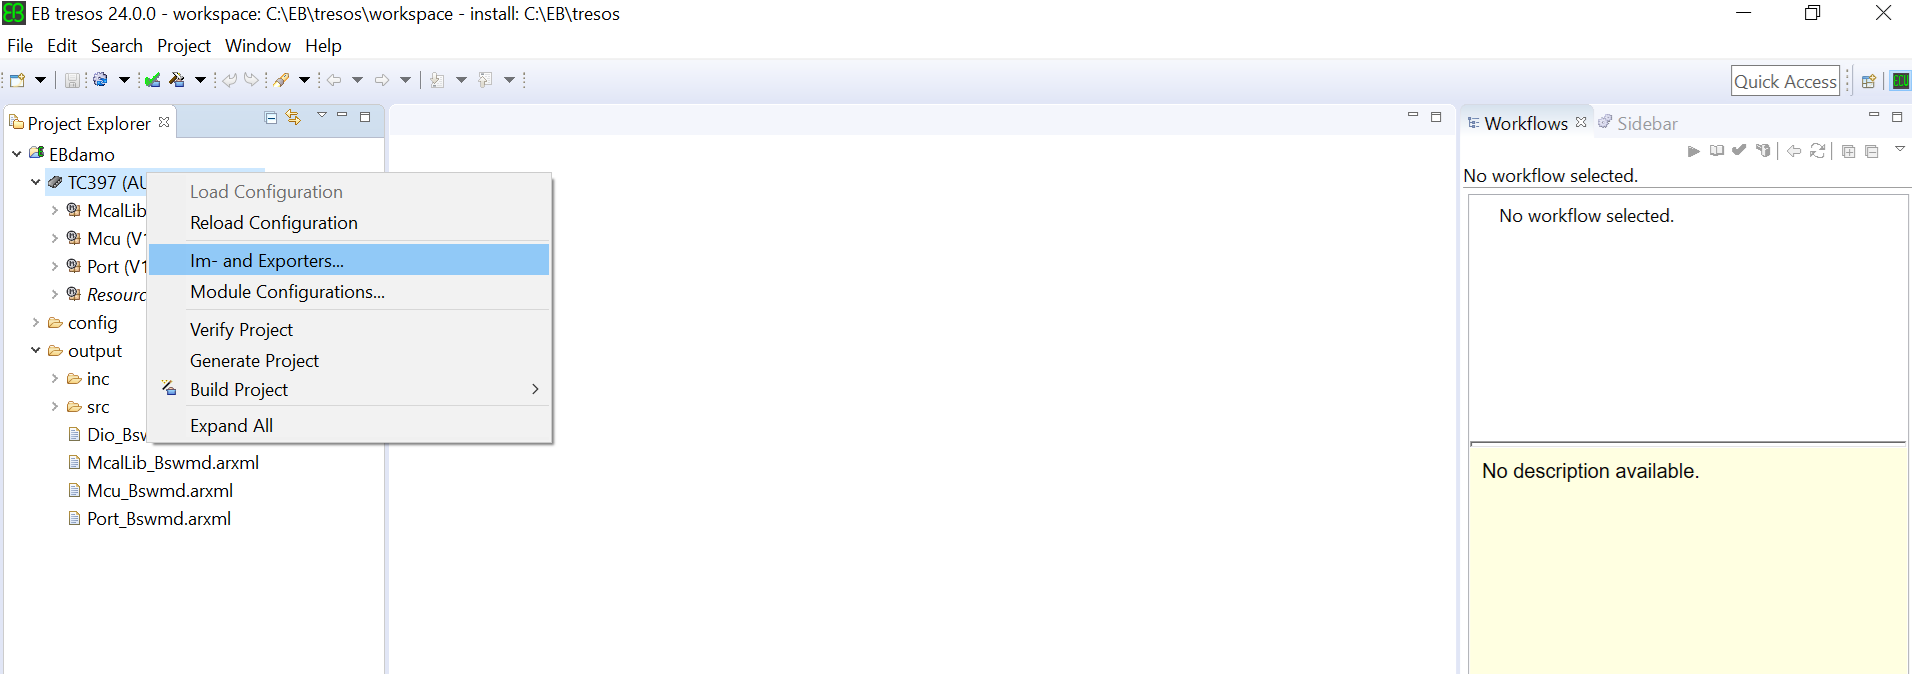1912x674 pixels.
Task: Toggle Link with Editor in Project Explorer
Action: coord(293,117)
